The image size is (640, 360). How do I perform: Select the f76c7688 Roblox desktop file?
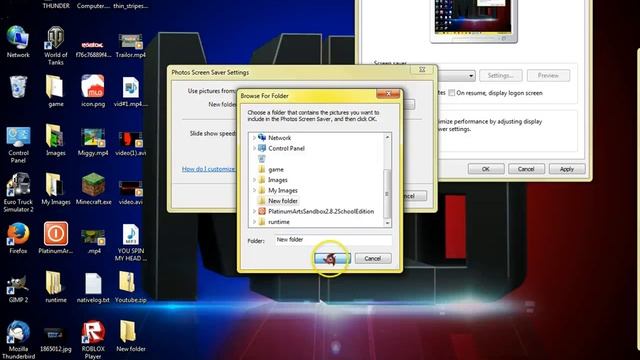click(93, 49)
